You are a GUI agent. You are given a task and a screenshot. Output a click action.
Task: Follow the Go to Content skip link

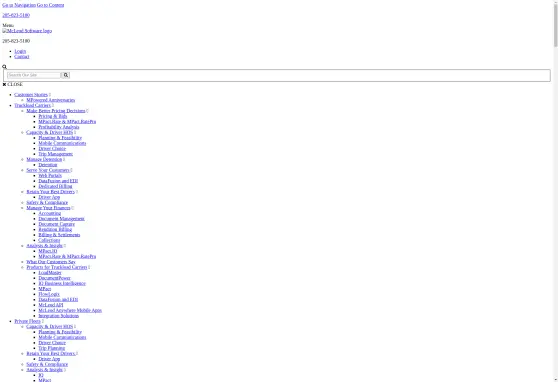click(x=51, y=5)
